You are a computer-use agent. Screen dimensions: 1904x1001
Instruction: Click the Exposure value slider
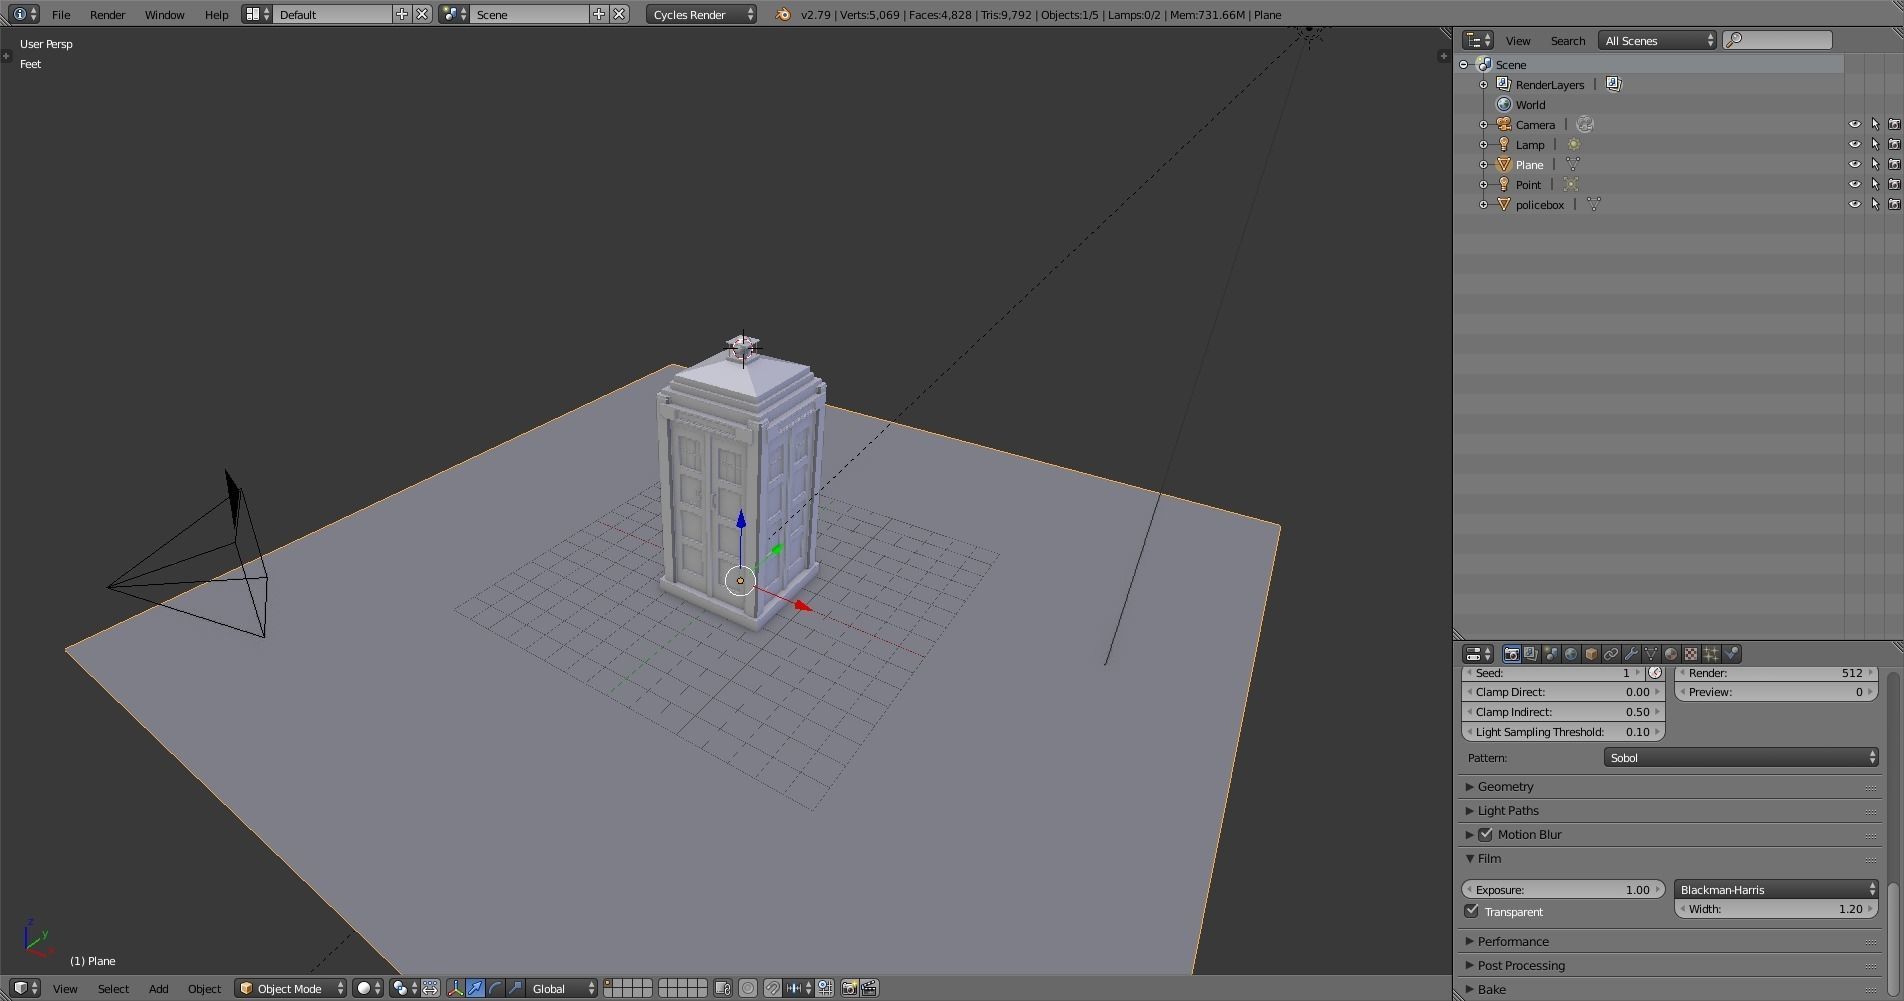pos(1563,889)
